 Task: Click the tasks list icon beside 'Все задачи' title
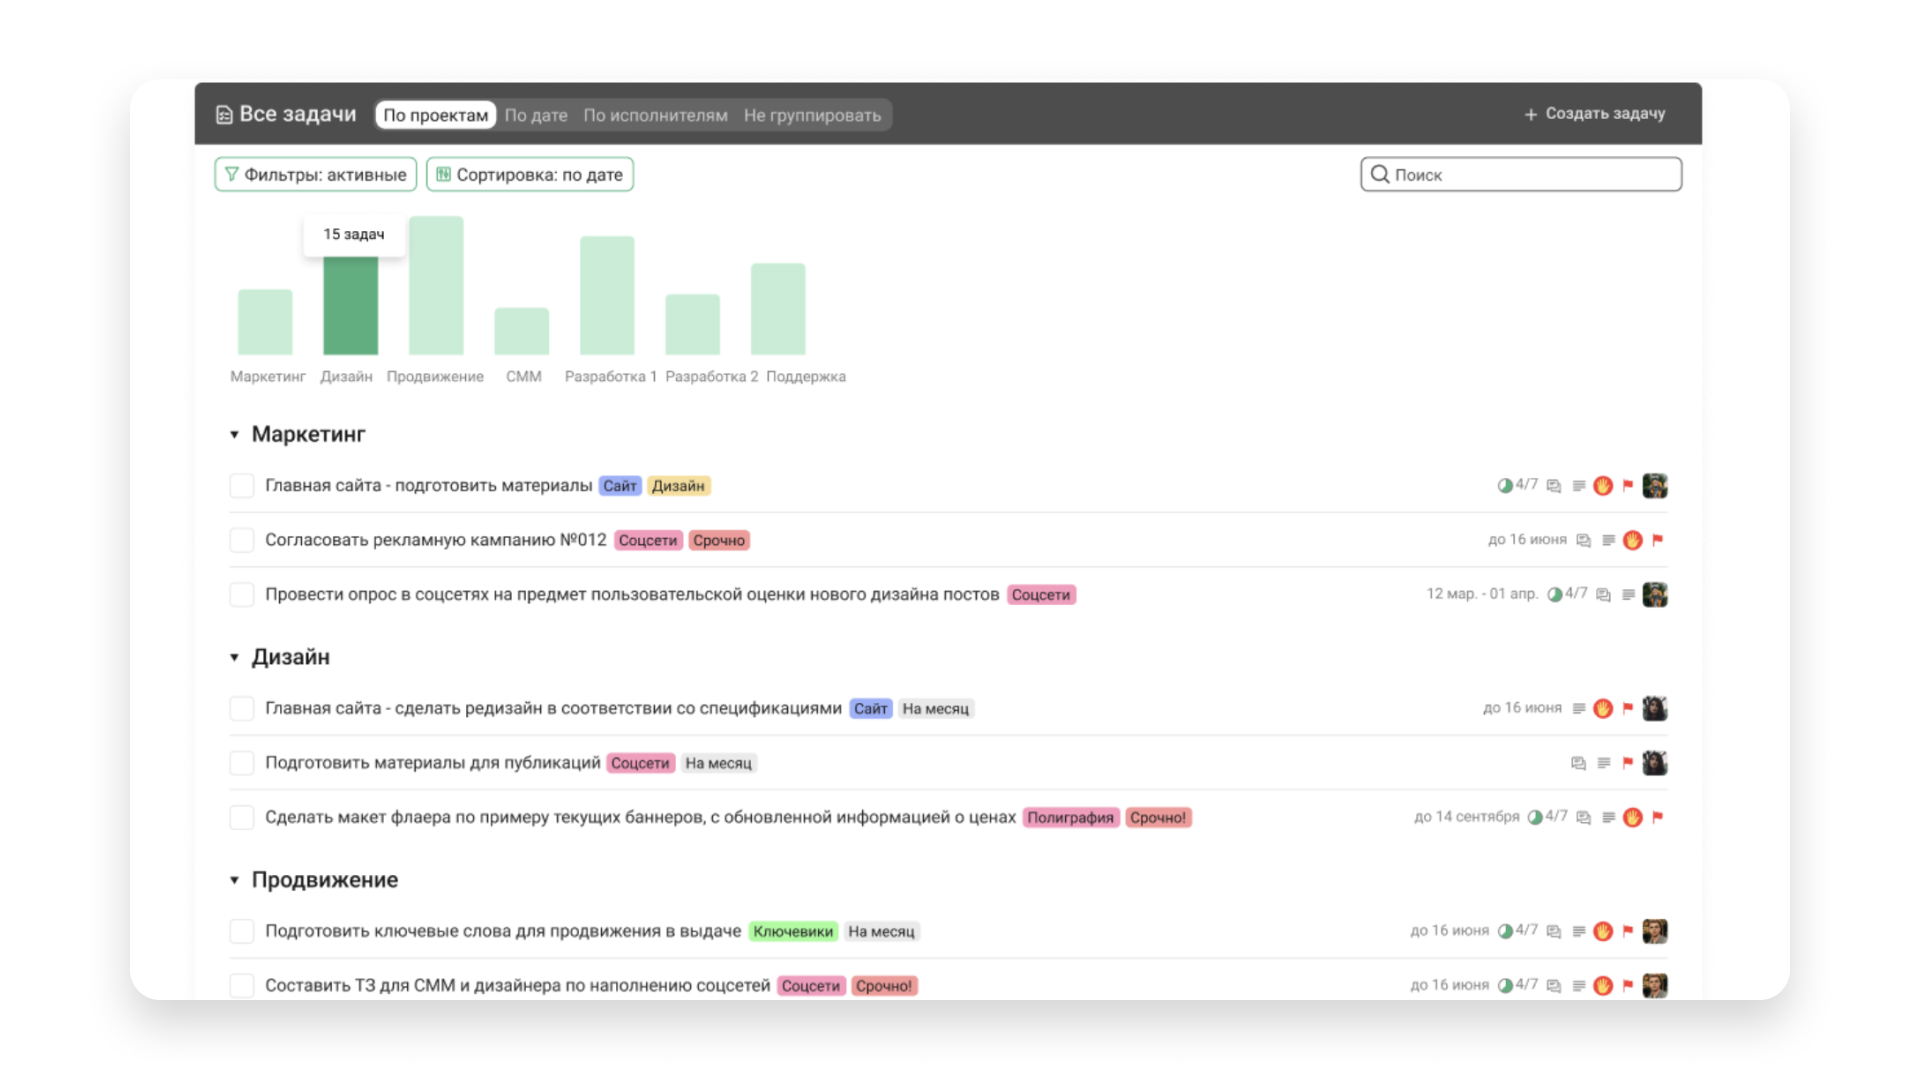224,115
